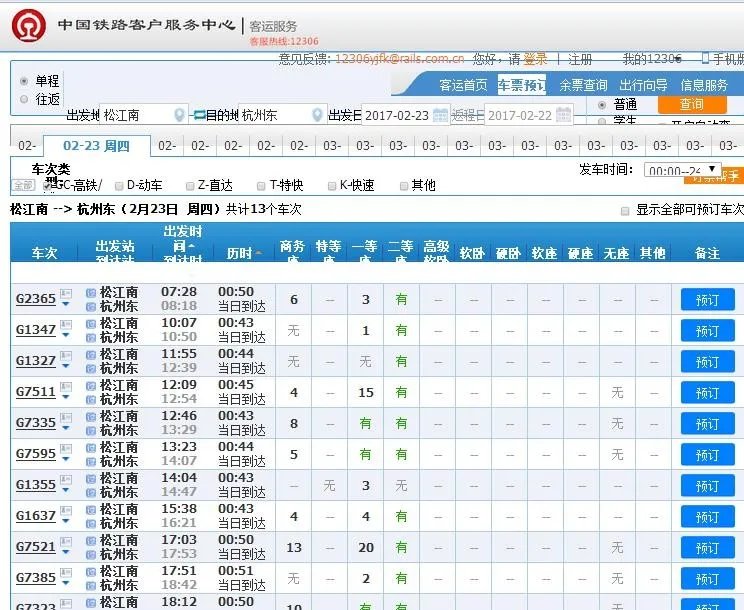Click departure station 松江南 input field
Viewport: 744px width, 610px height.
[144, 115]
